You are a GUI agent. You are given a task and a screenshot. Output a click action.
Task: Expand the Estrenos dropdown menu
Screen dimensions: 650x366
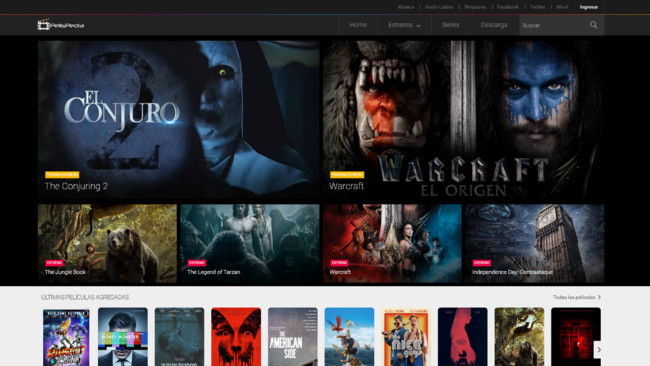[404, 25]
